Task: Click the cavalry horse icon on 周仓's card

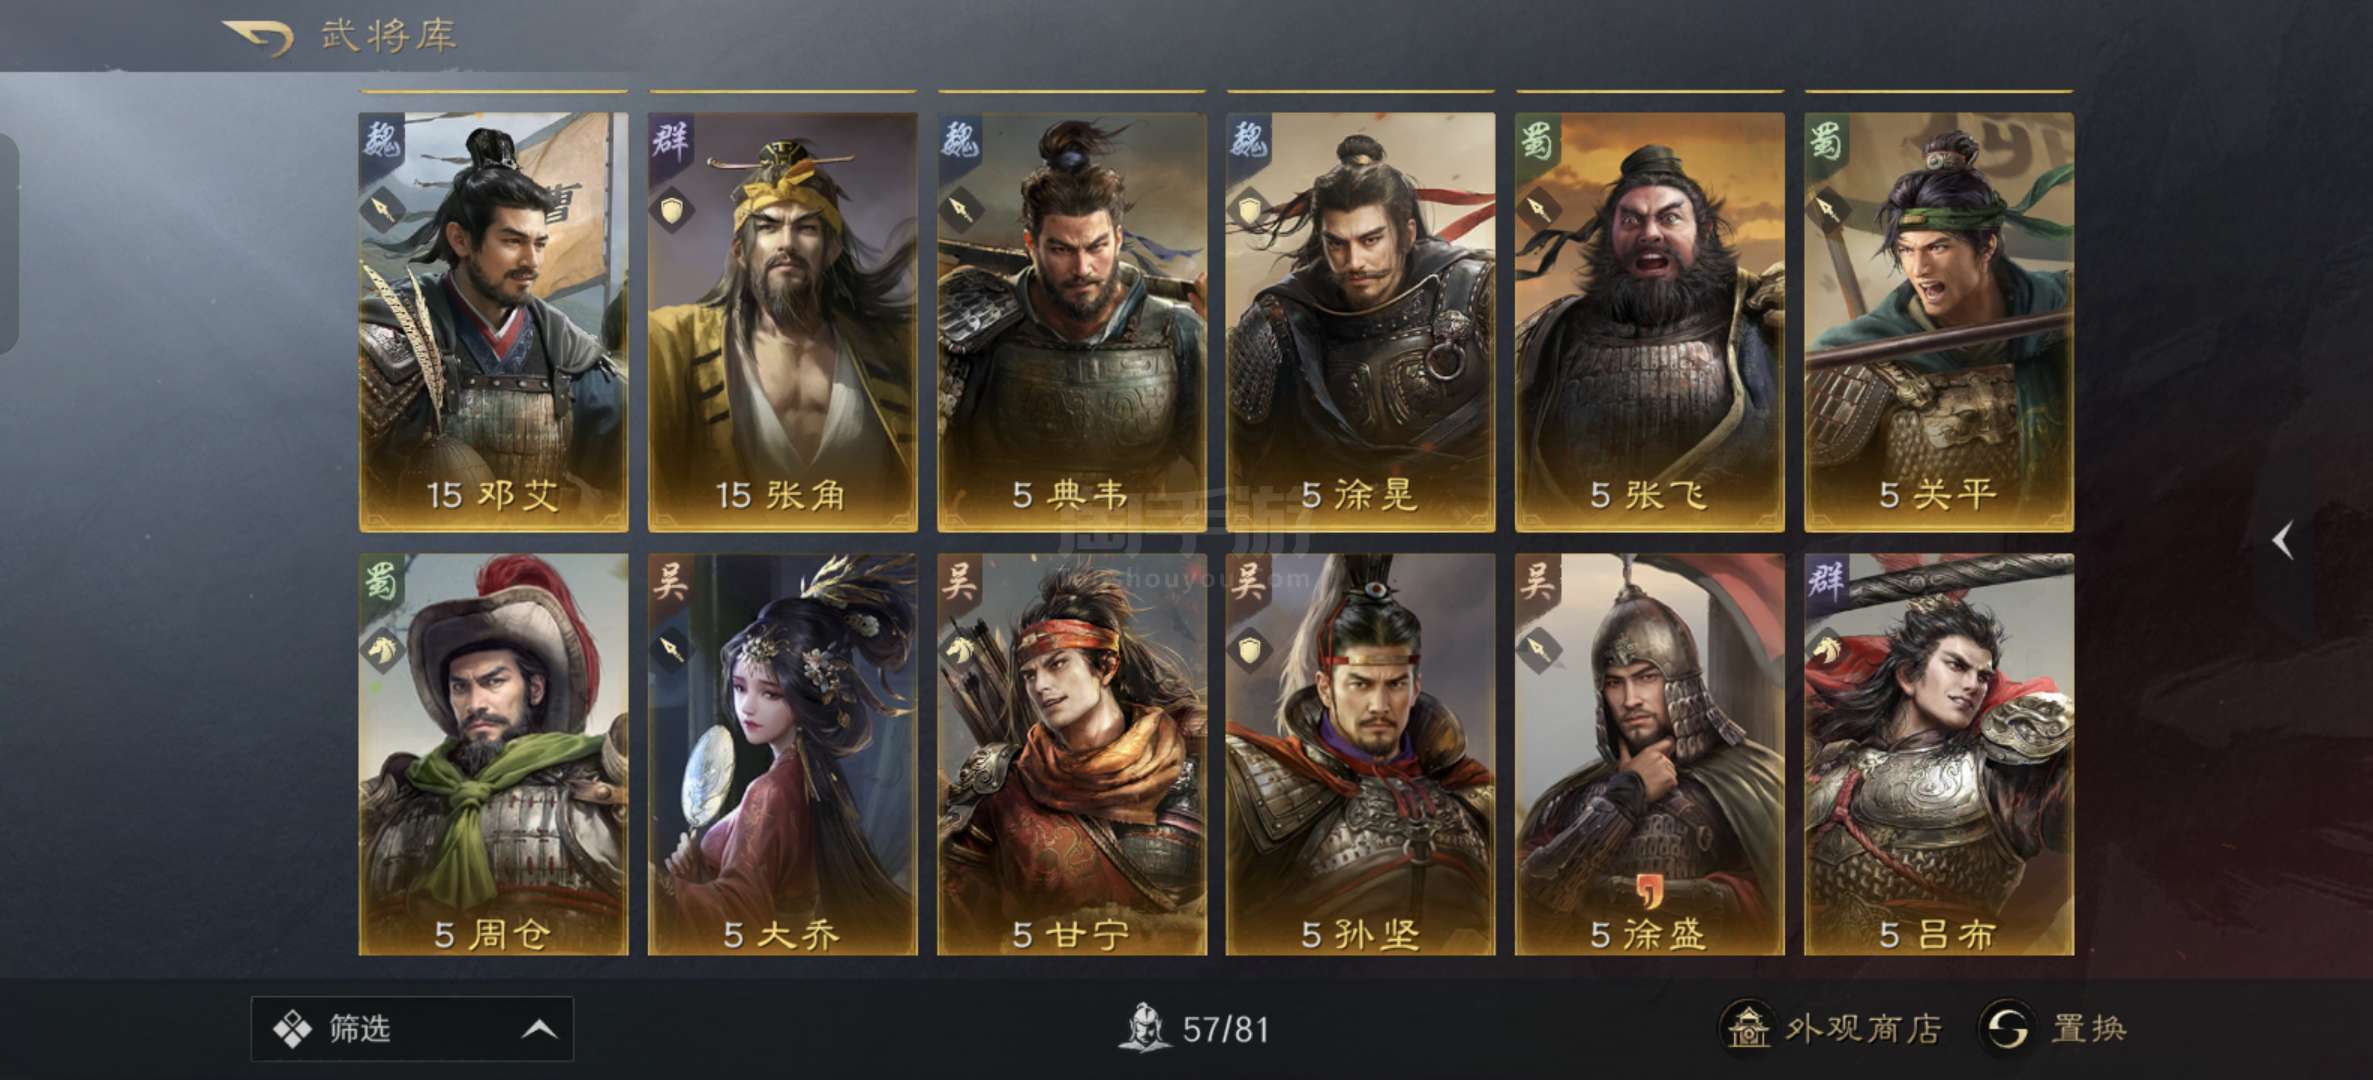Action: tap(381, 651)
